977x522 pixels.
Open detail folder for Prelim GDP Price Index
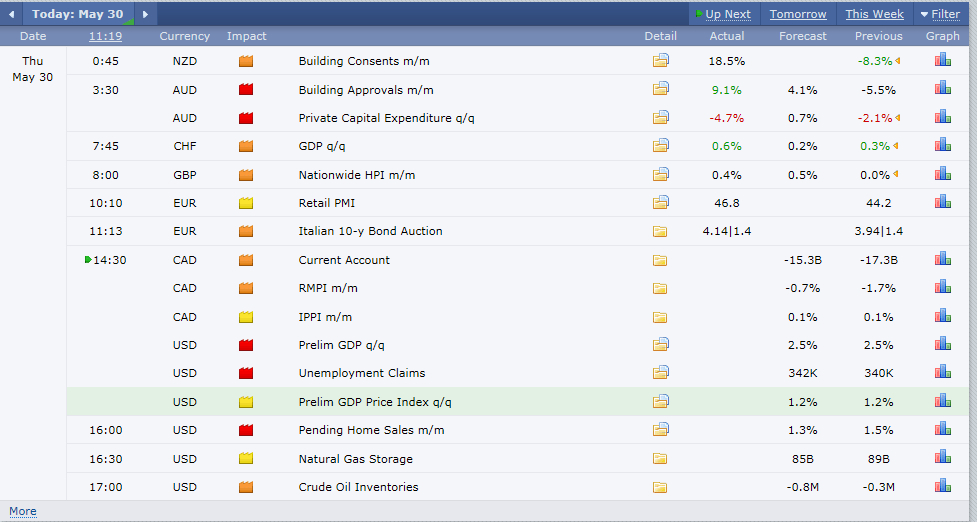coord(660,401)
